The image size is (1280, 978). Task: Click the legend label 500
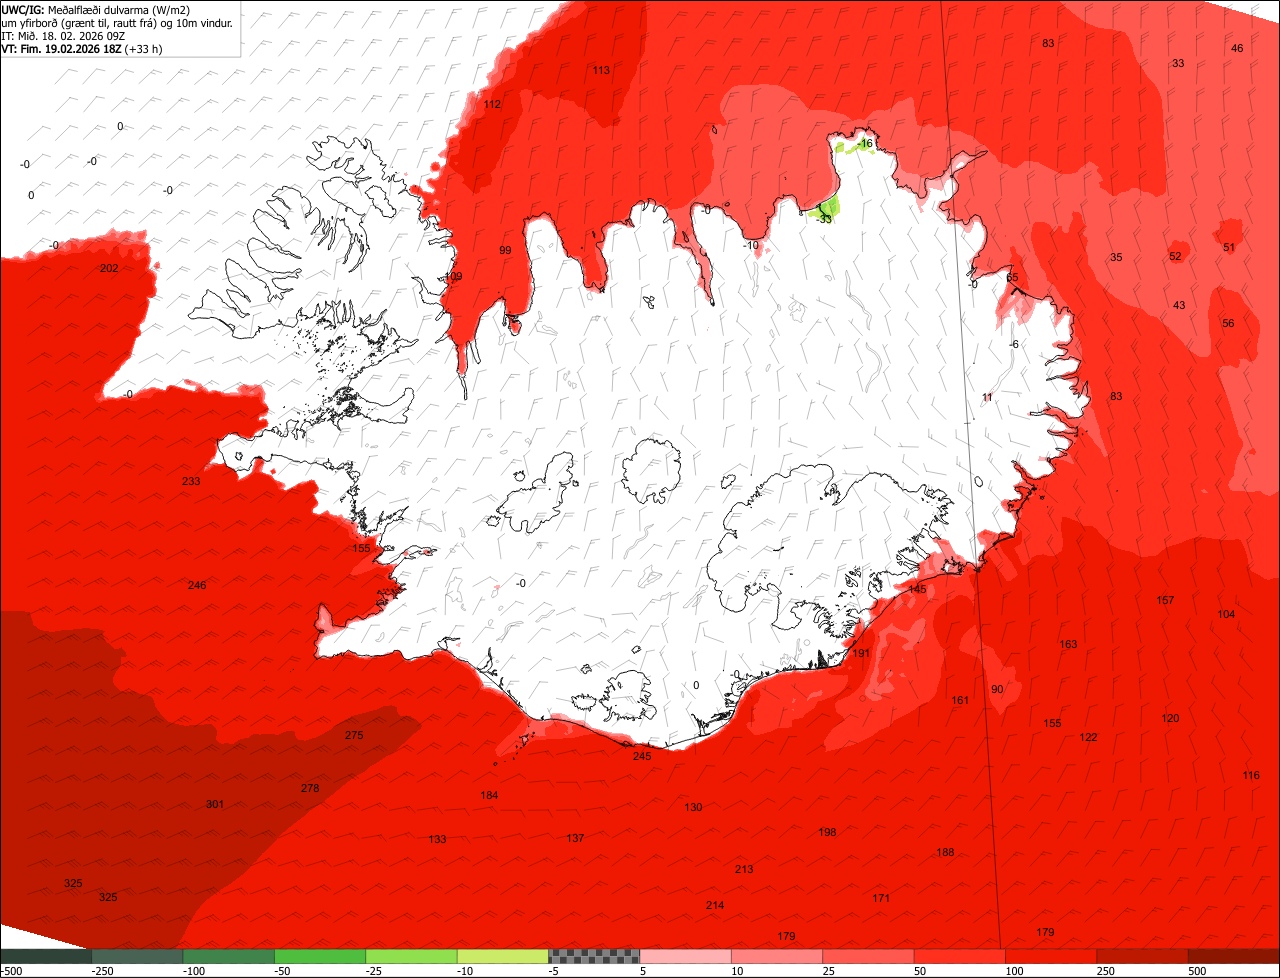coord(1198,971)
